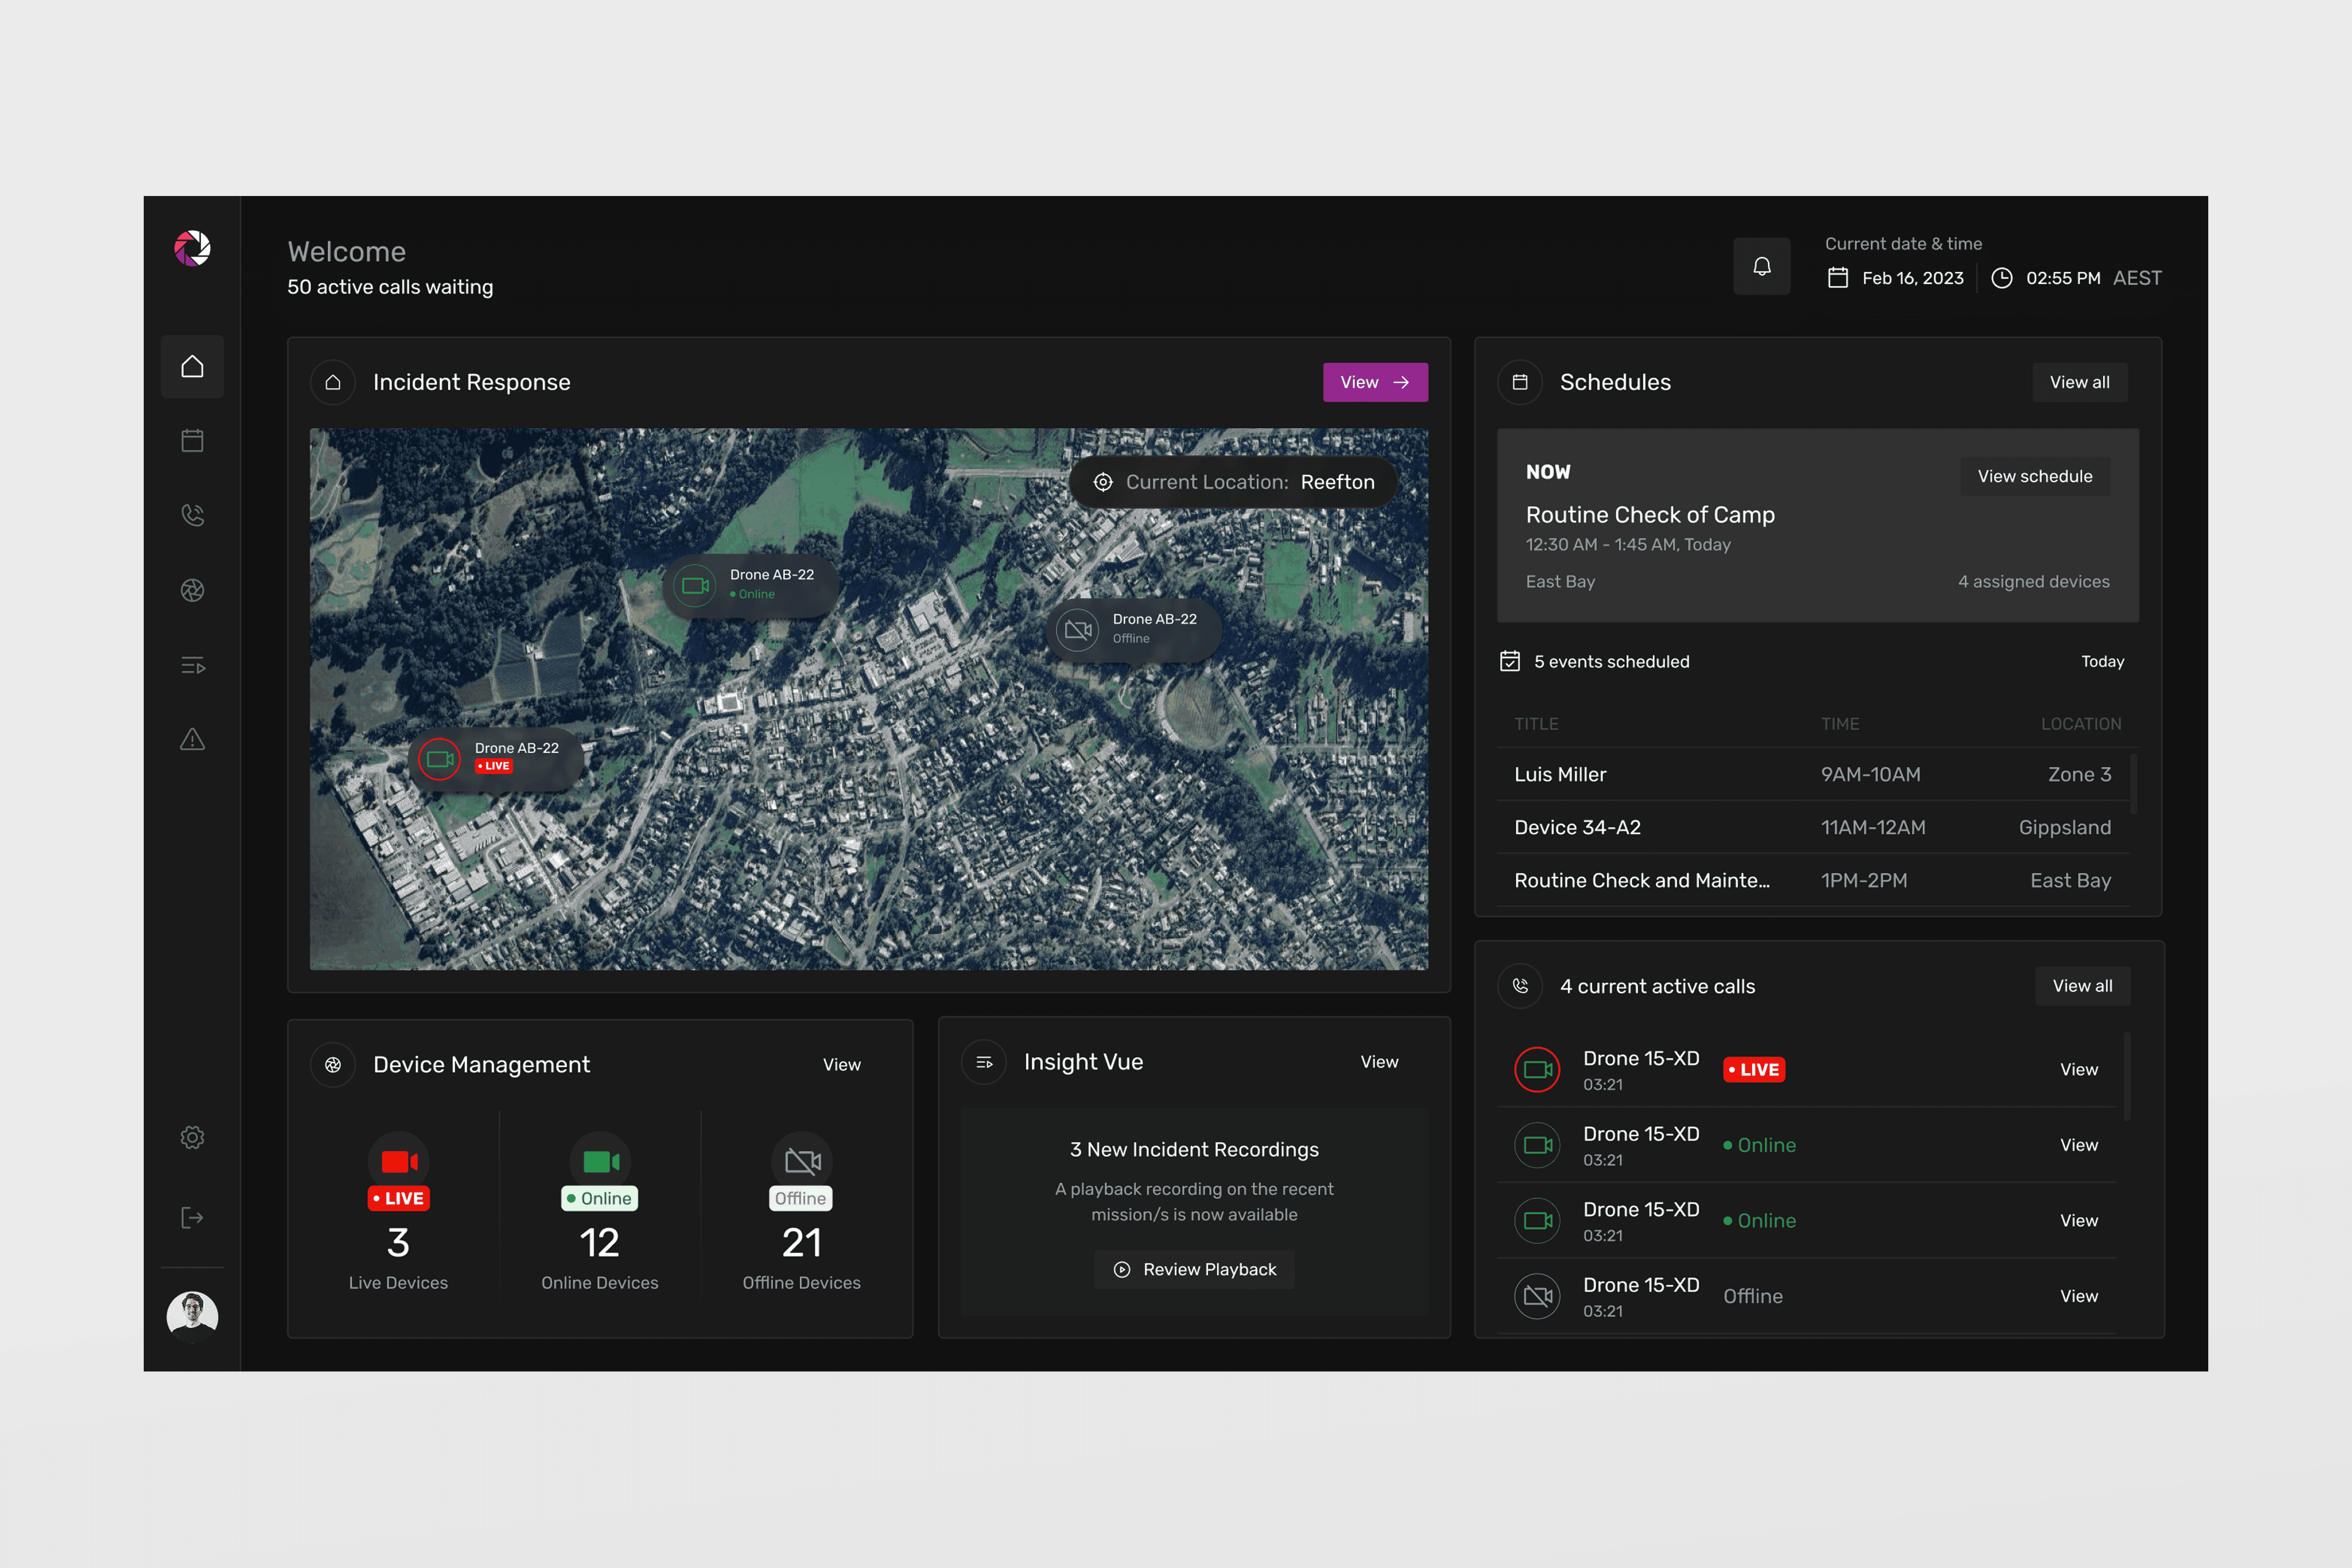Open the phone calls page in sidebar

tap(192, 515)
